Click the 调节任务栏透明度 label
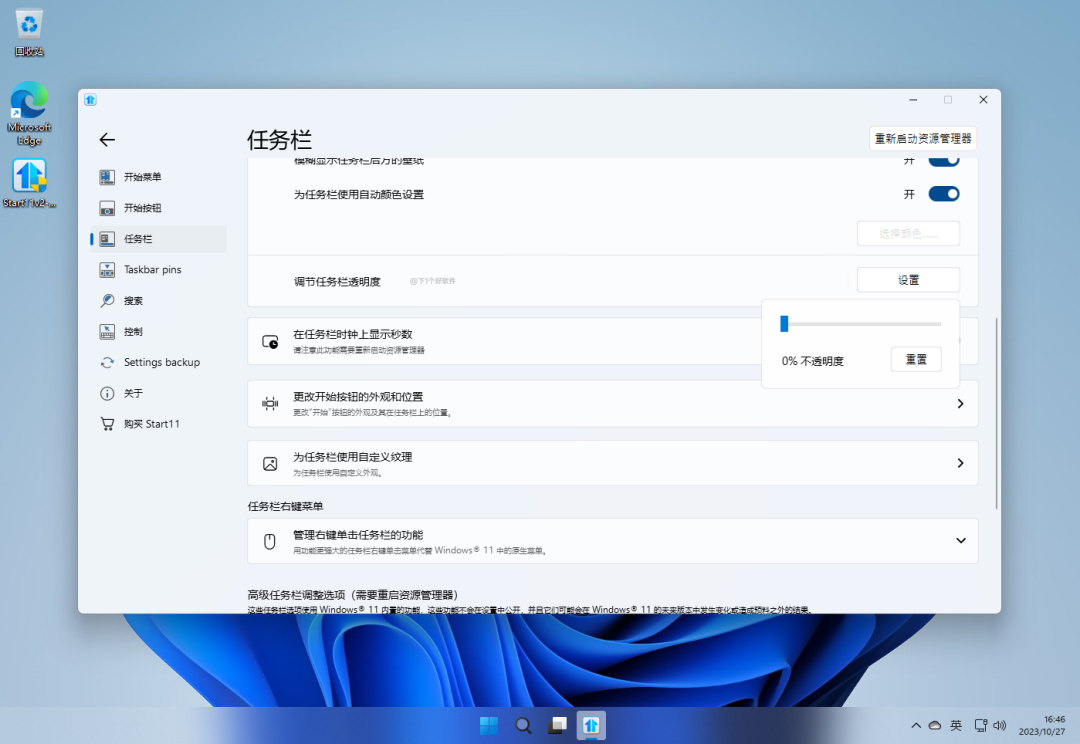 click(x=337, y=282)
